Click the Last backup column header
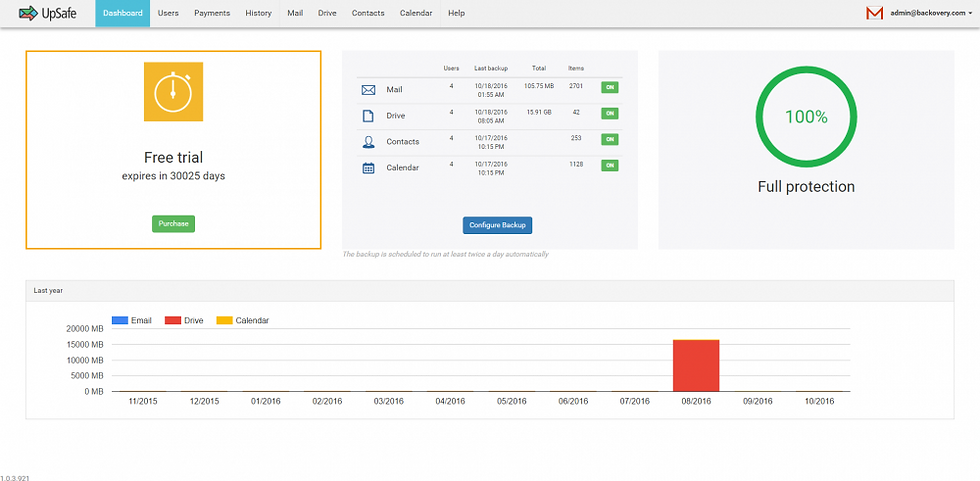Viewport: 980px width, 481px height. click(491, 68)
